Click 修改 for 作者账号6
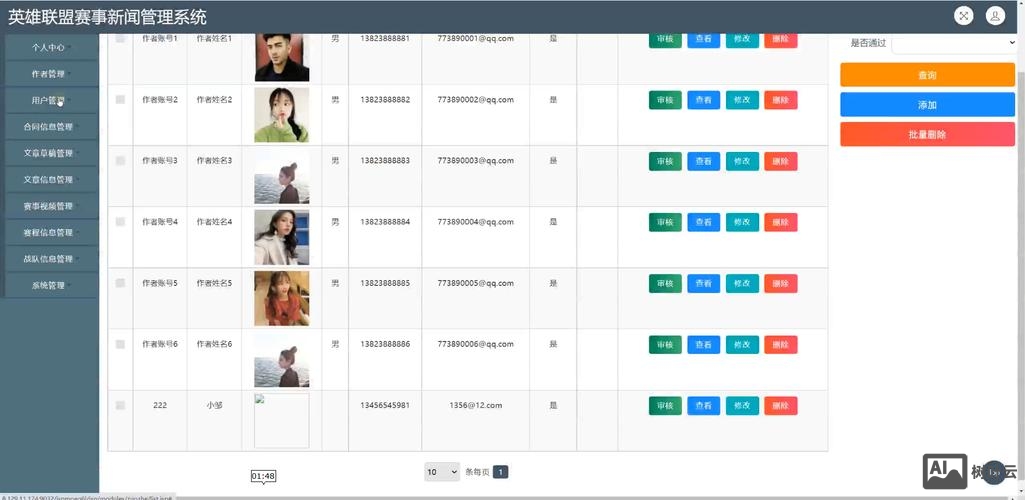Screen dimensions: 1025x500 [742, 345]
